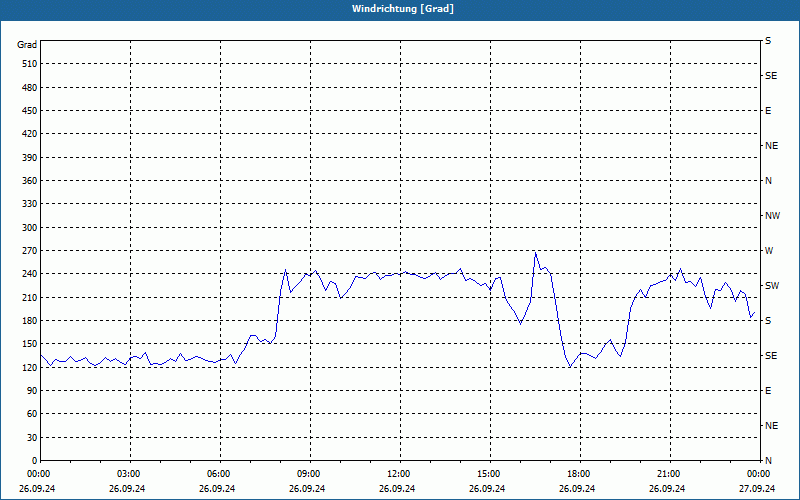The image size is (800, 500).
Task: Click the 420 value on the degree axis
Action: tap(30, 134)
